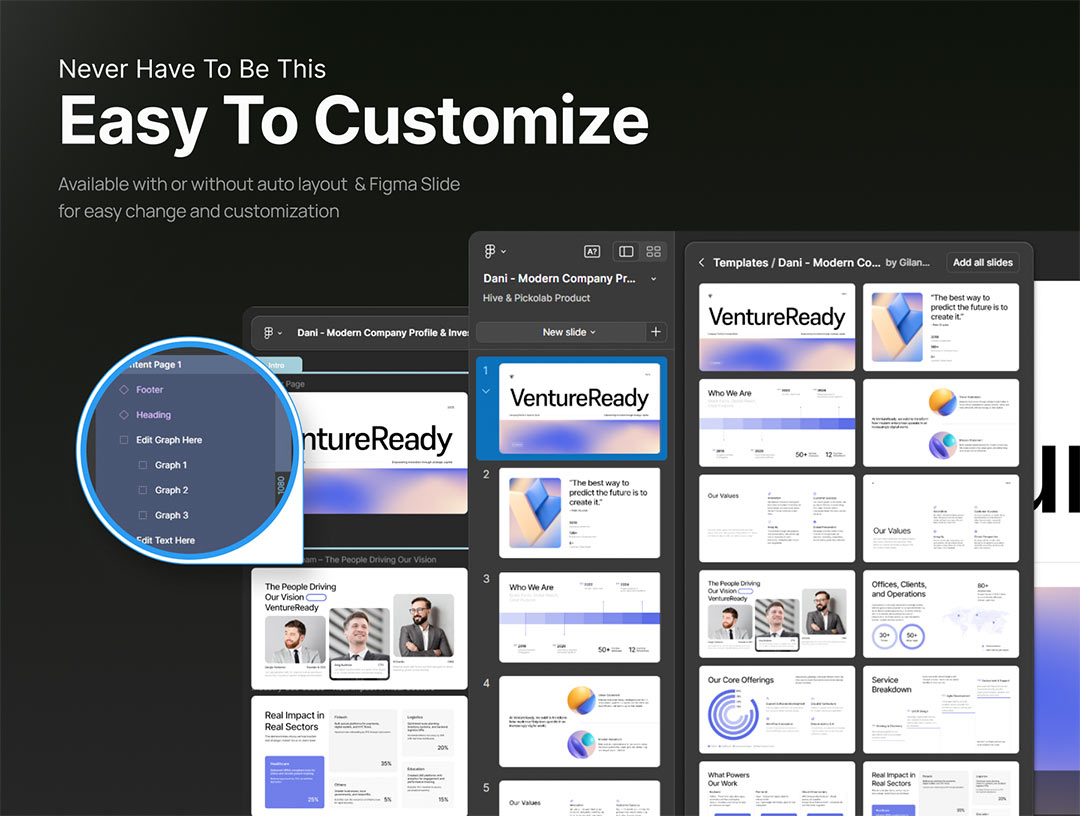
Task: Click the frame icon next to Graph 1
Action: click(x=143, y=465)
